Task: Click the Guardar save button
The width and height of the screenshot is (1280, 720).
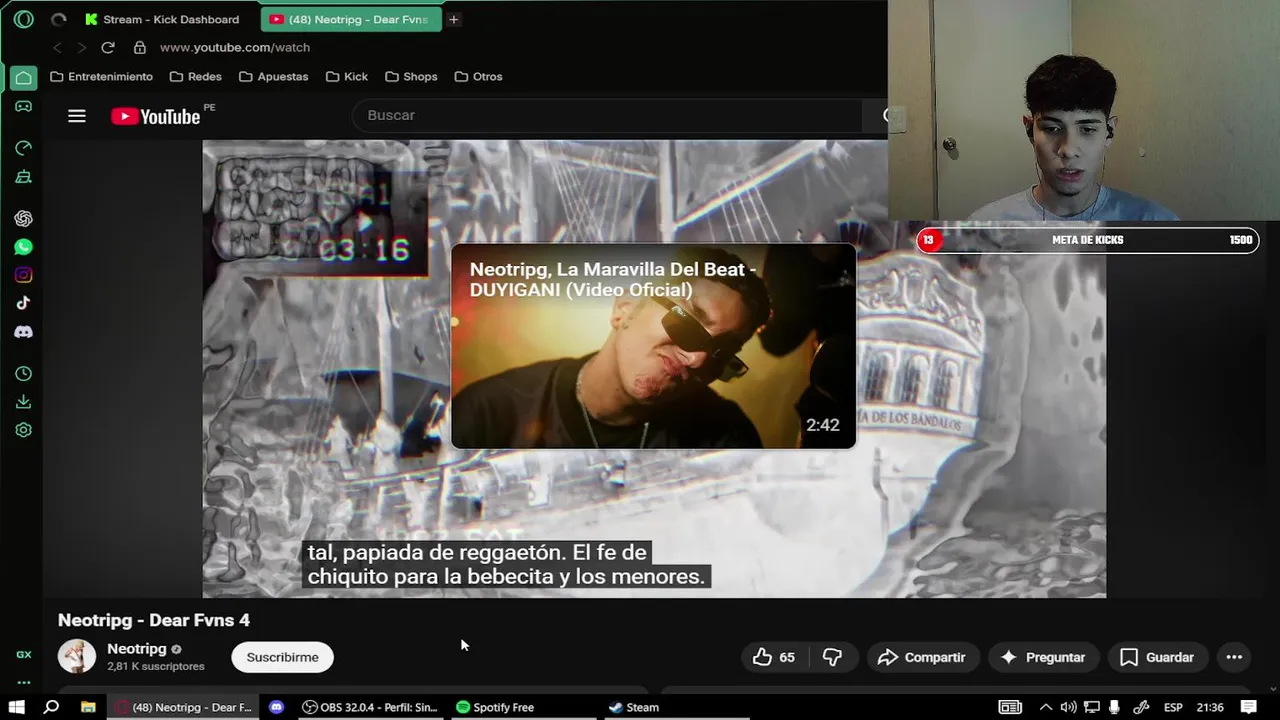Action: click(x=1157, y=657)
